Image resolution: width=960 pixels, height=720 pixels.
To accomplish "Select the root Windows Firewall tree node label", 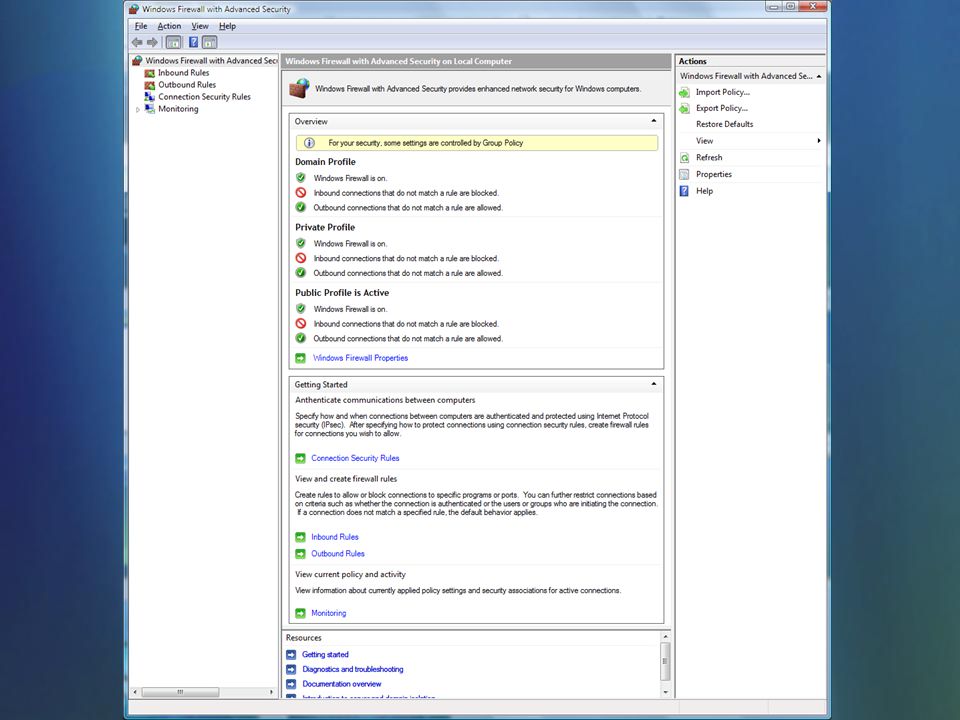I will [x=211, y=61].
